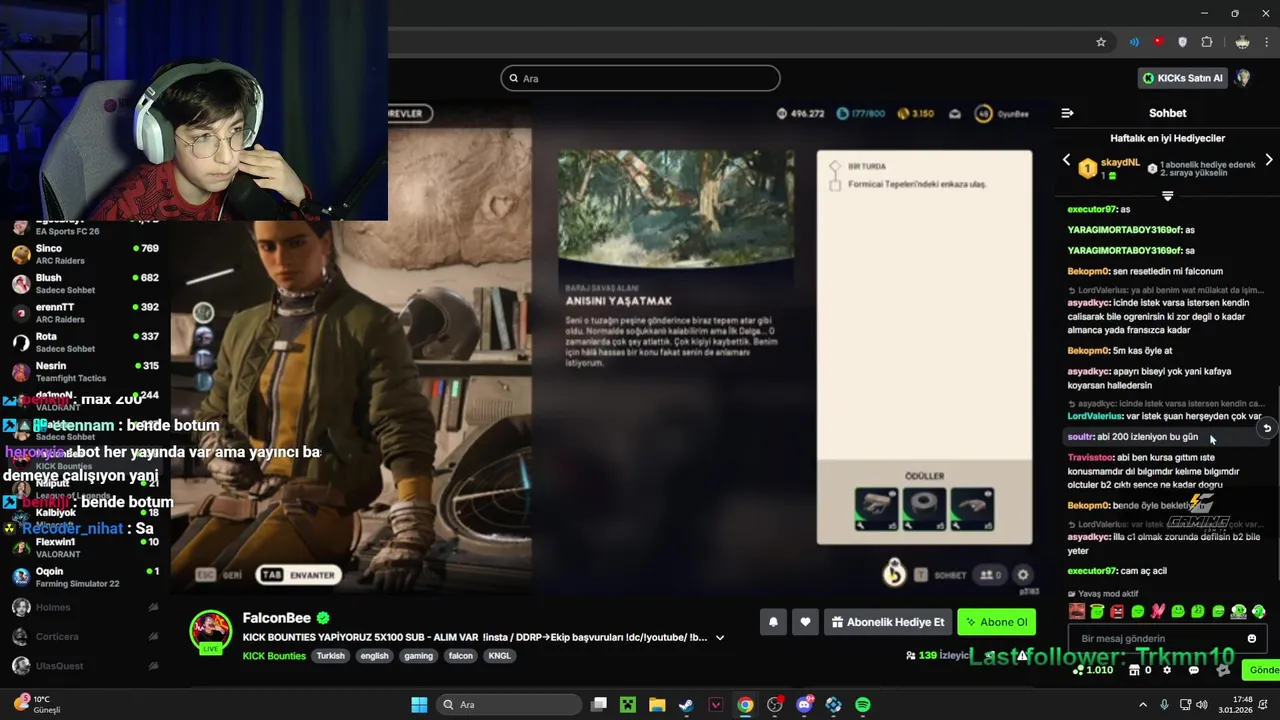Open erennTT channel in sidebar

click(x=86, y=313)
